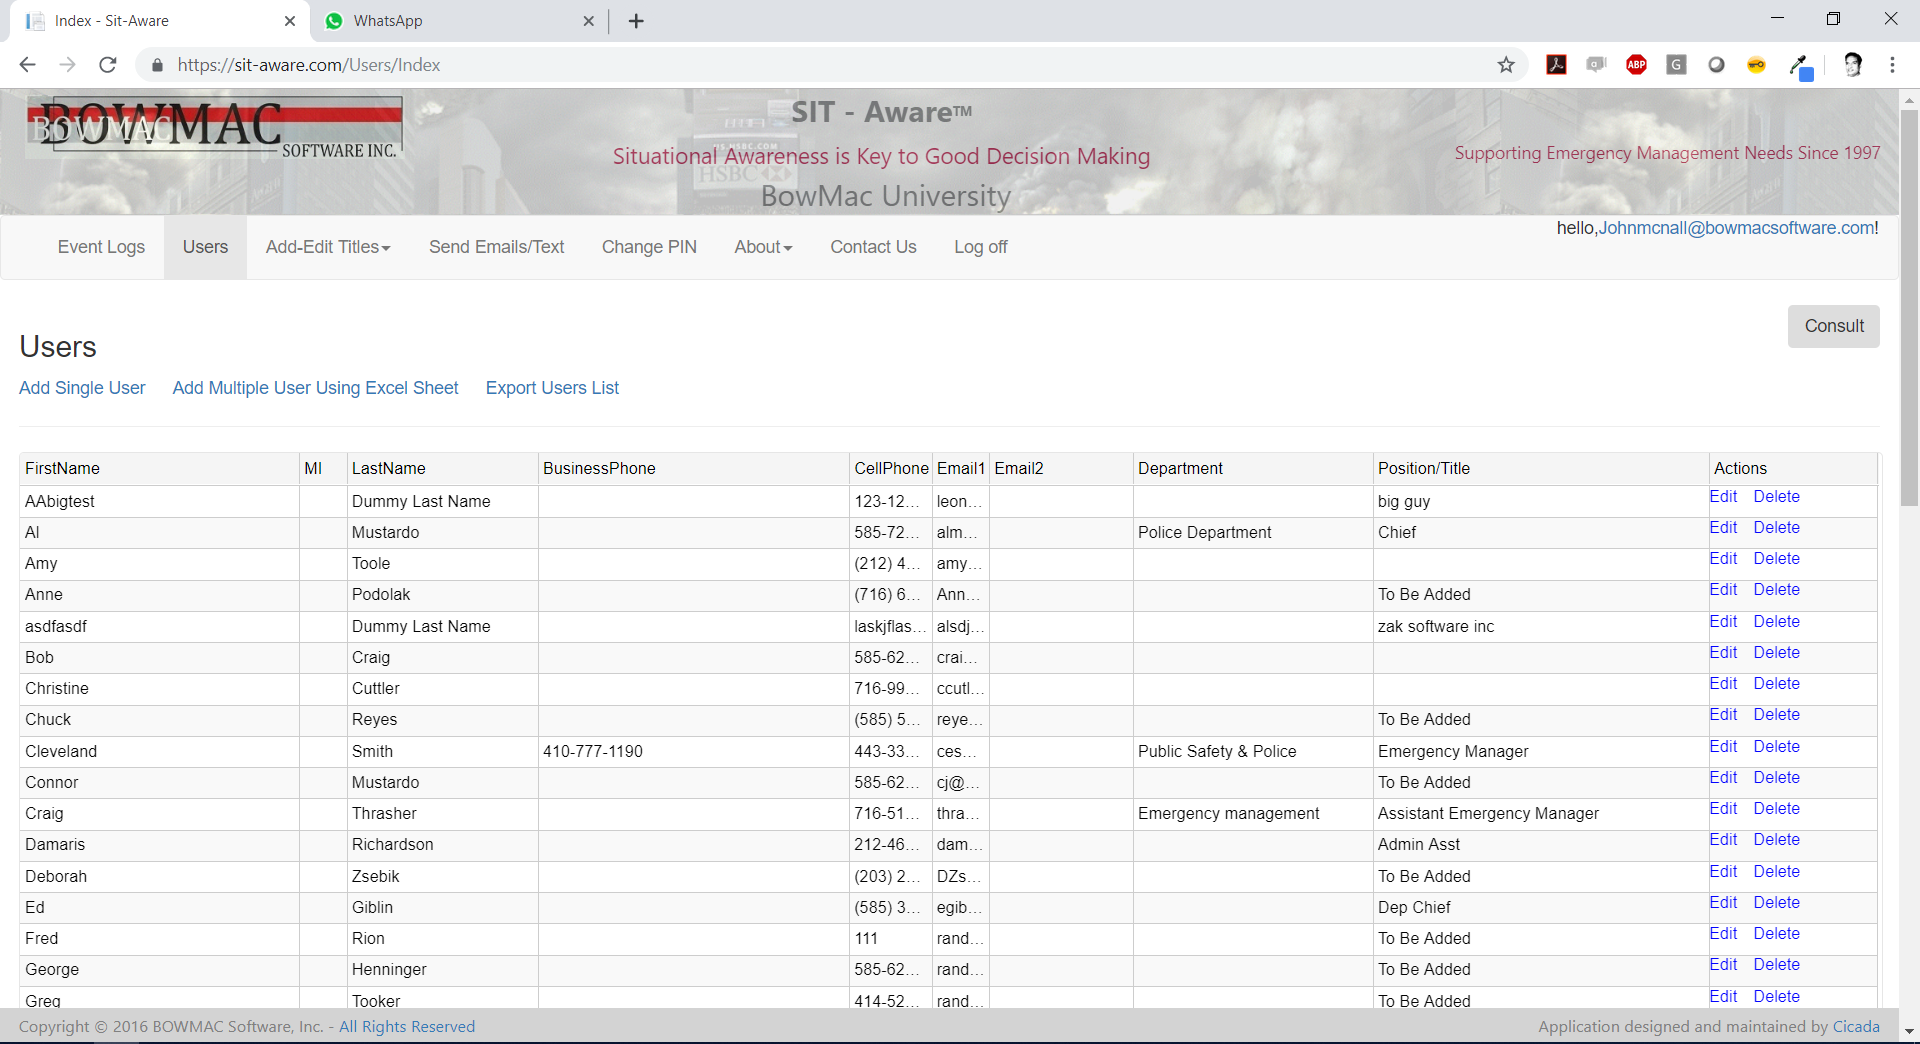
Task: Open the Change PIN page
Action: coord(649,247)
